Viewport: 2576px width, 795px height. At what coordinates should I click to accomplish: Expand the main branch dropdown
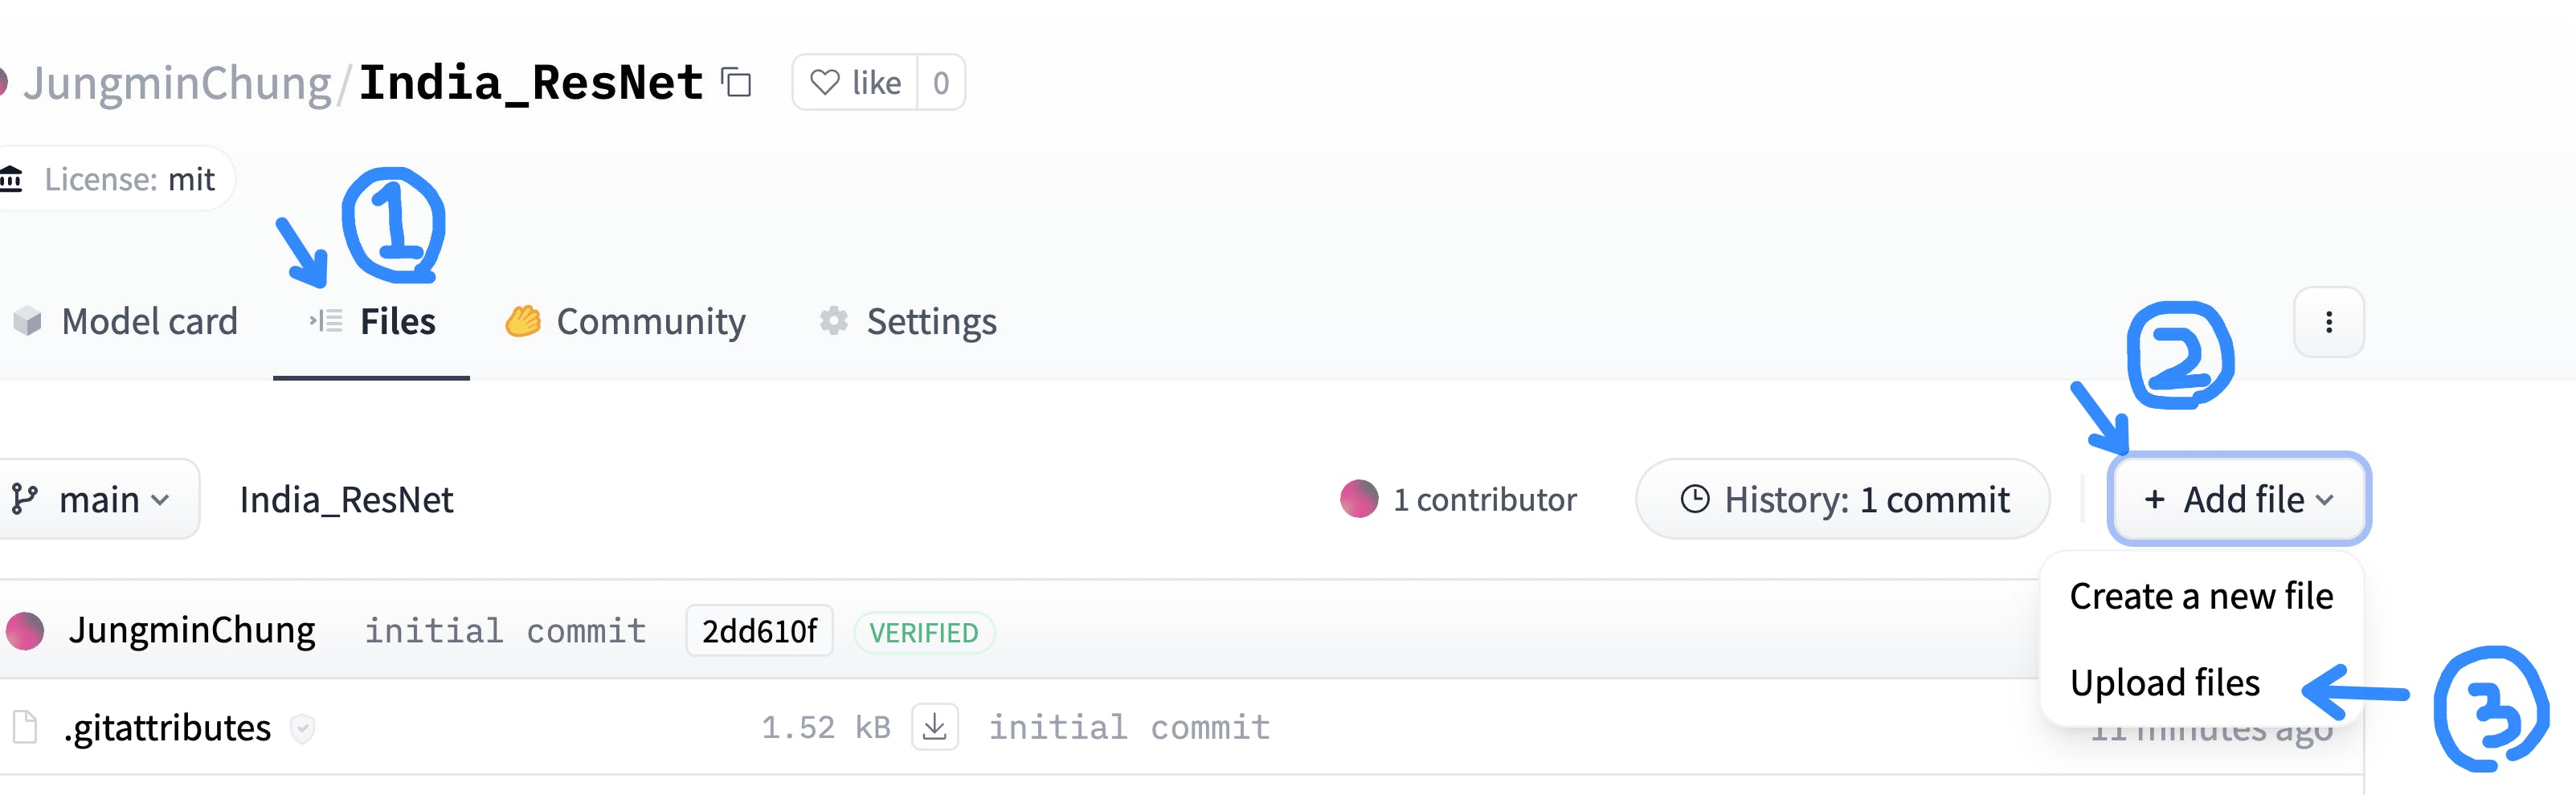93,499
